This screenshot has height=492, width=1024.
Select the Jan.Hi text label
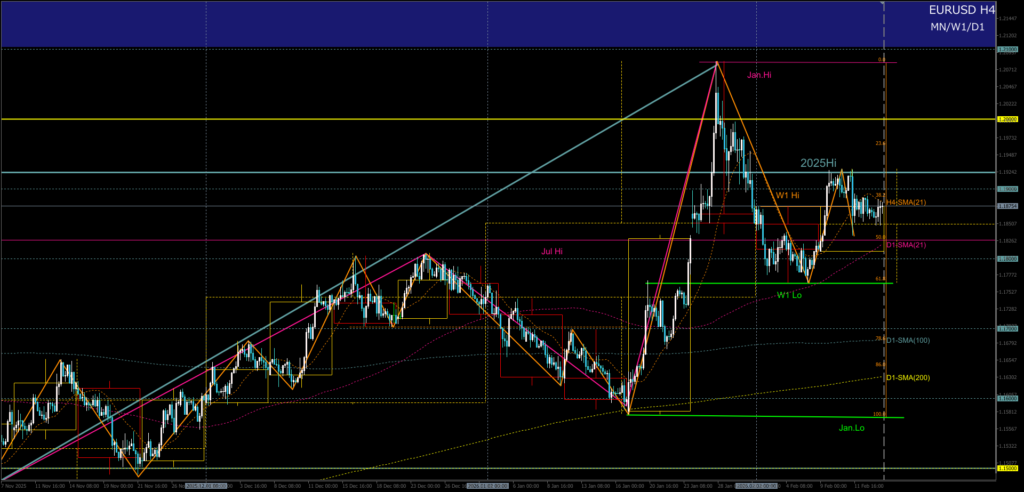coord(759,75)
